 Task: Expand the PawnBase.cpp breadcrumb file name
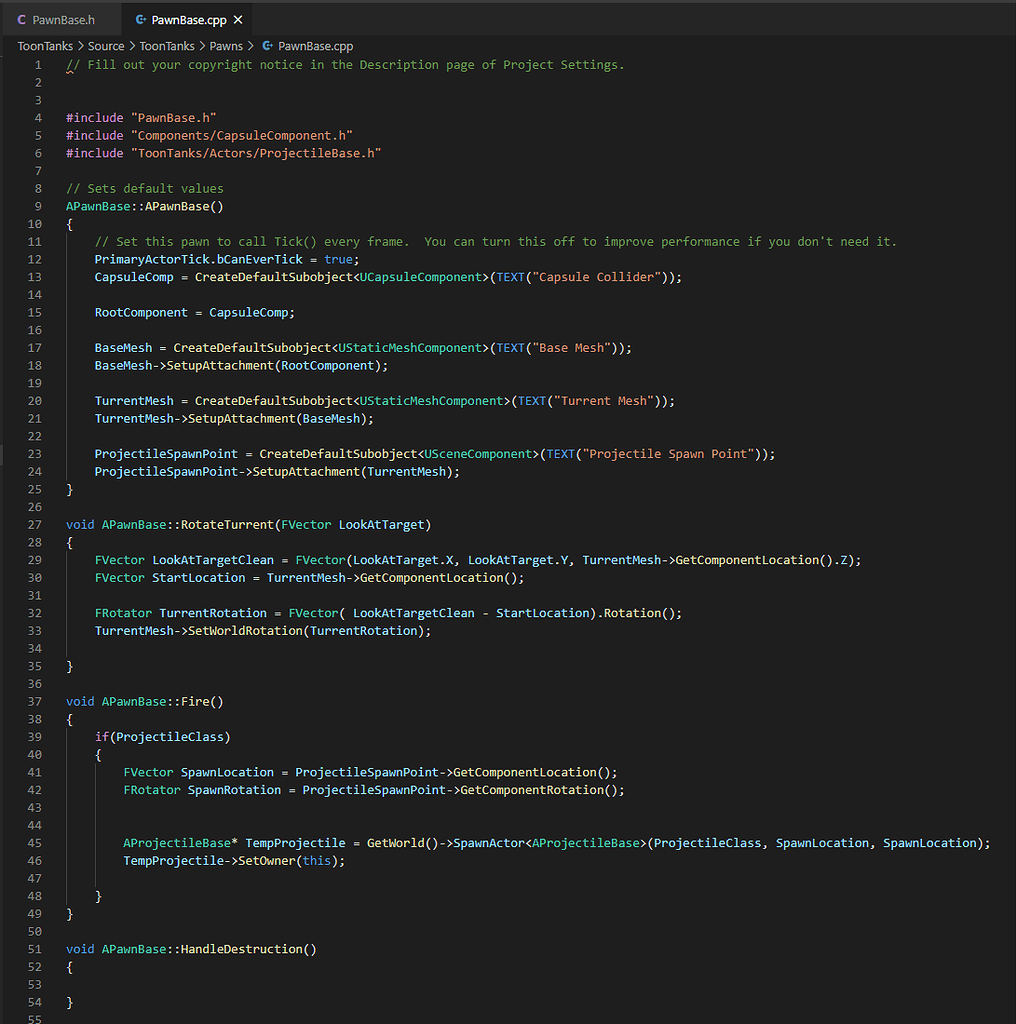pos(315,46)
